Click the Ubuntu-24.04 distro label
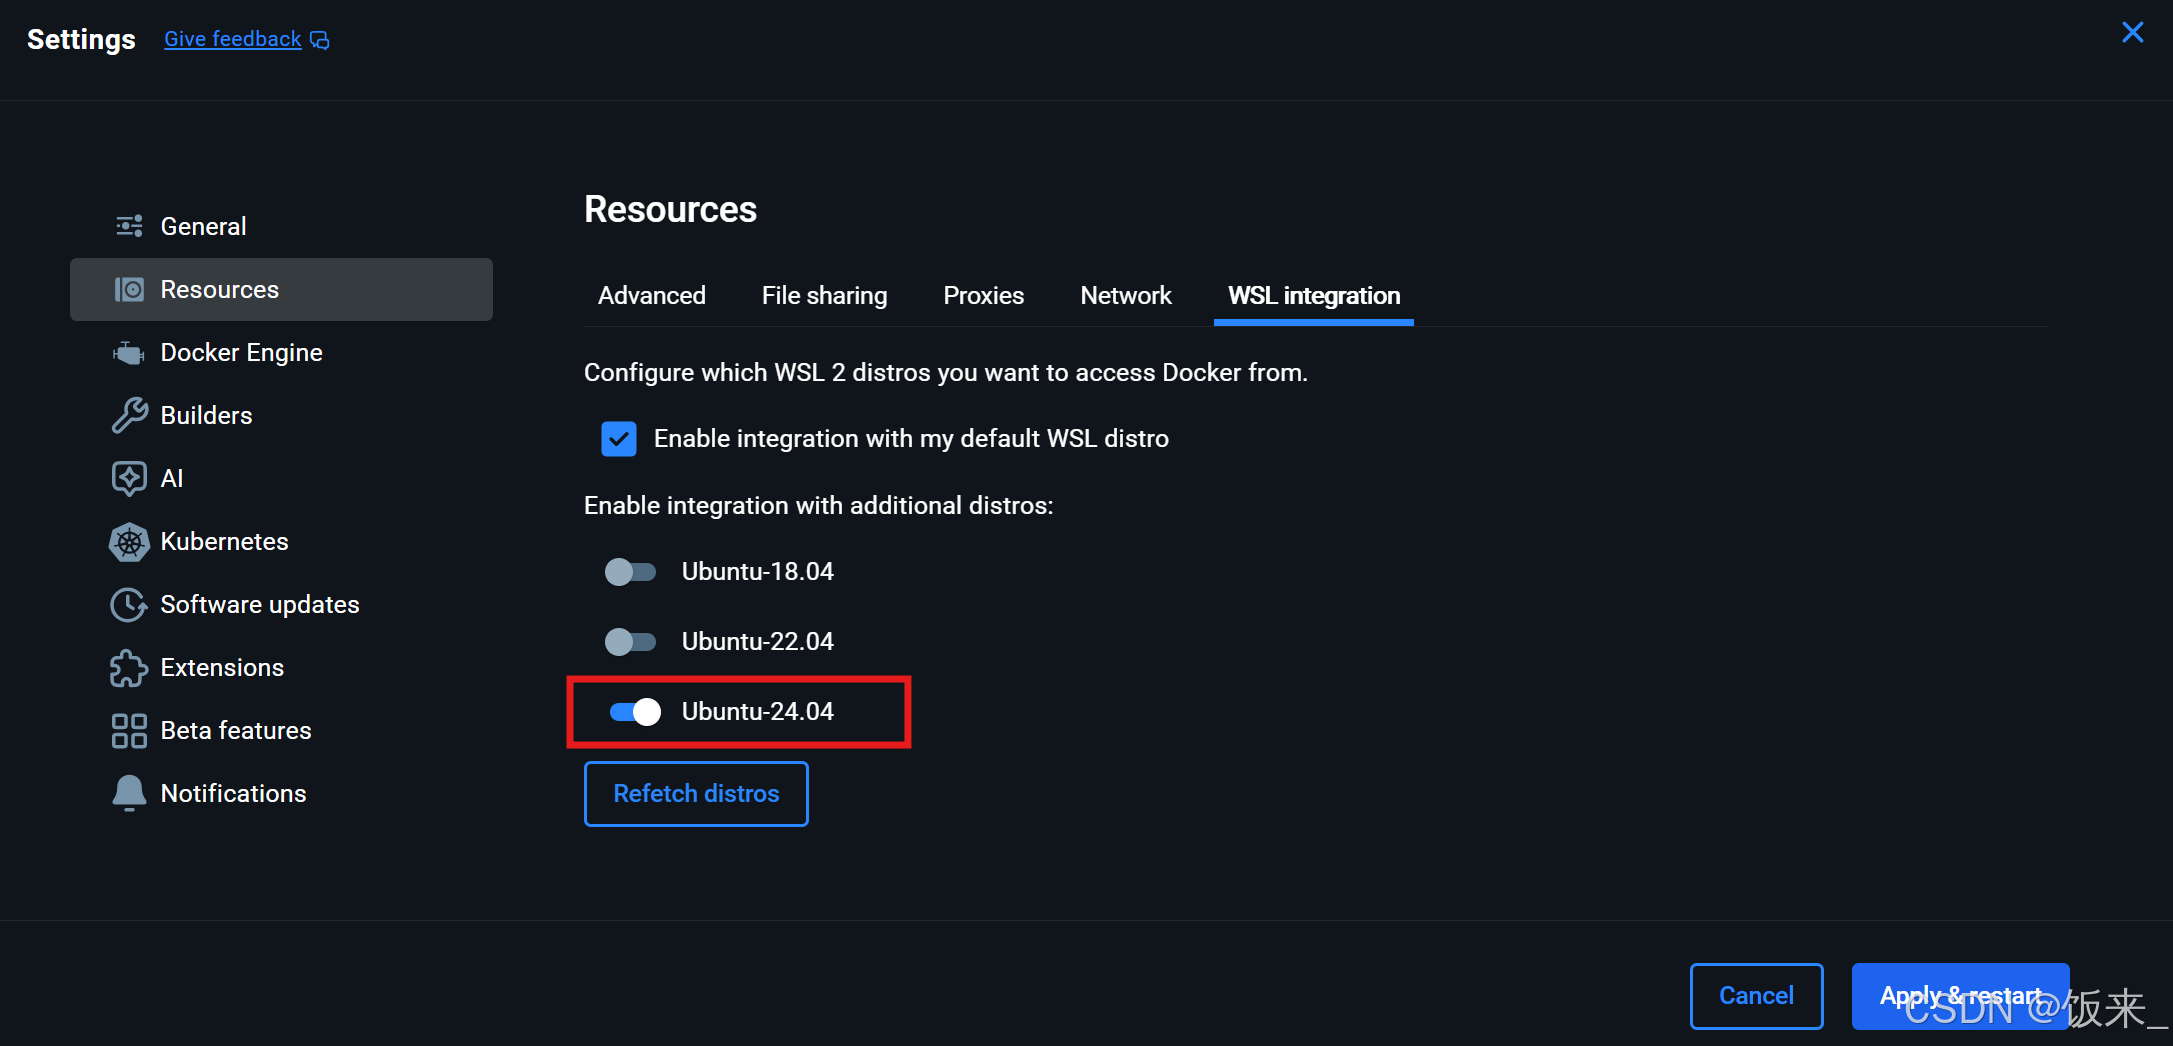 tap(757, 711)
